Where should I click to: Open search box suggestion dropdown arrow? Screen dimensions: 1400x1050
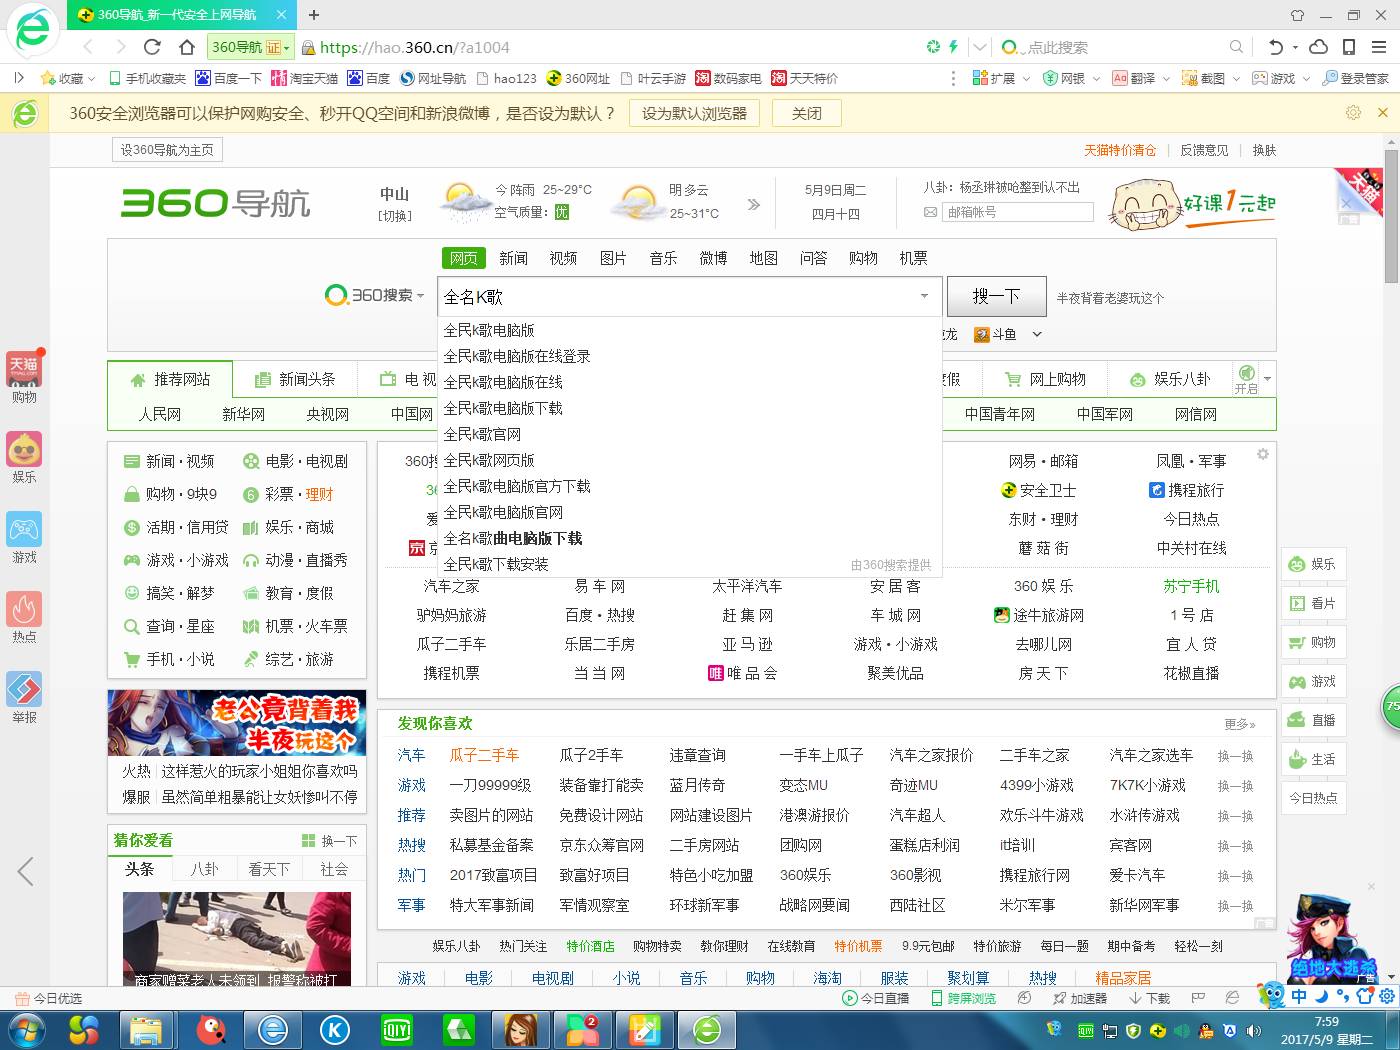(924, 296)
